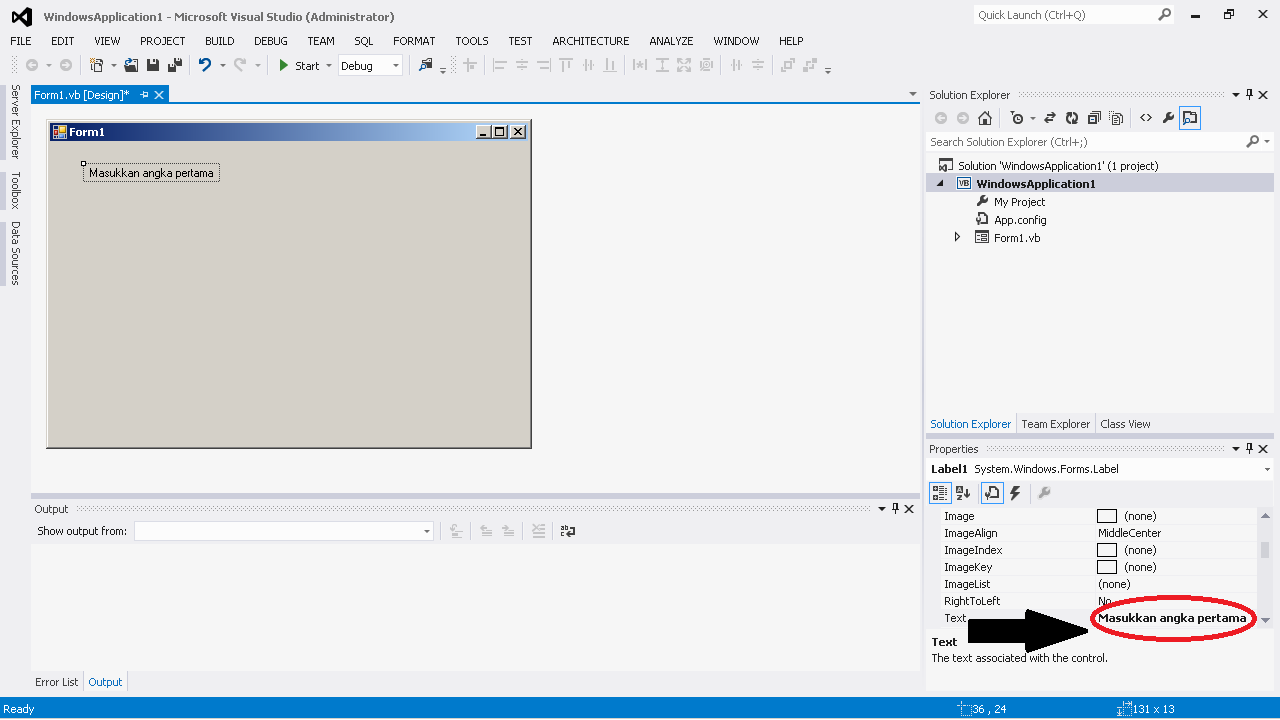Open the Show output from dropdown
The width and height of the screenshot is (1280, 720).
tap(425, 530)
